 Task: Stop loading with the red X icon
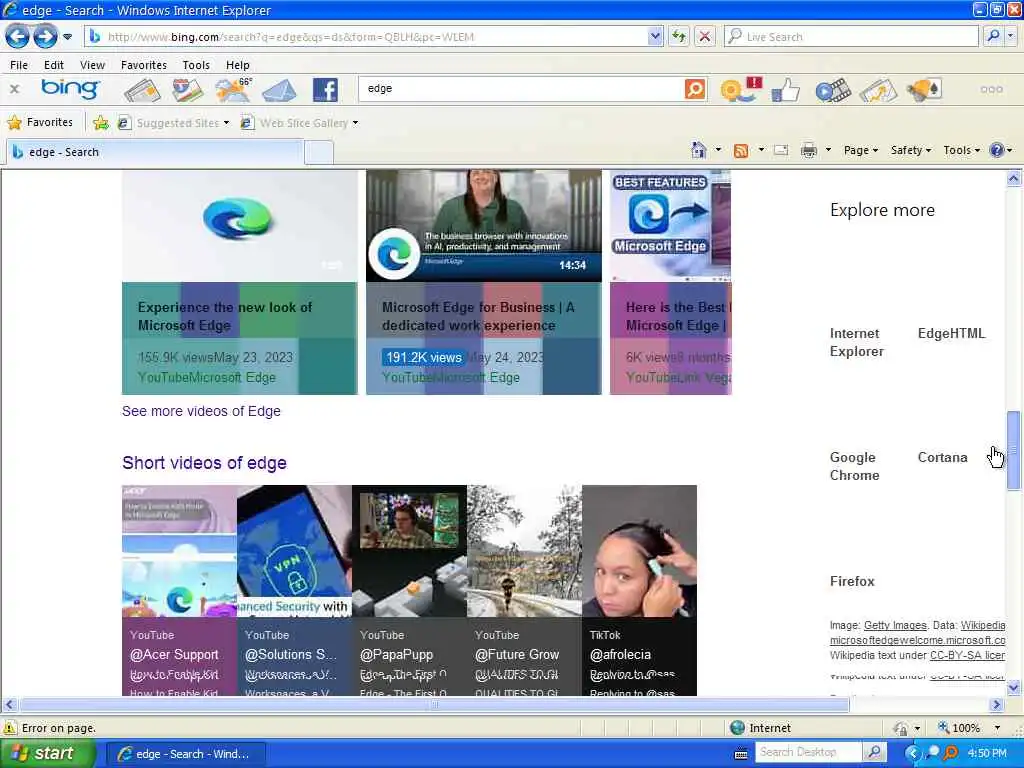pyautogui.click(x=705, y=37)
